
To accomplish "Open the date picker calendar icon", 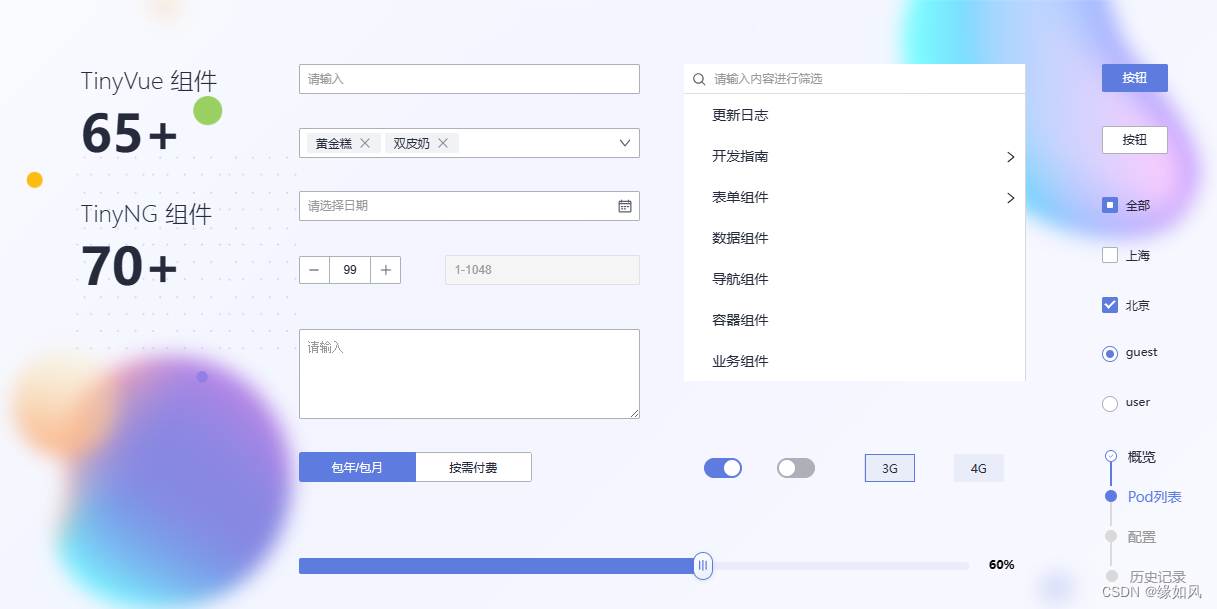I will (625, 206).
